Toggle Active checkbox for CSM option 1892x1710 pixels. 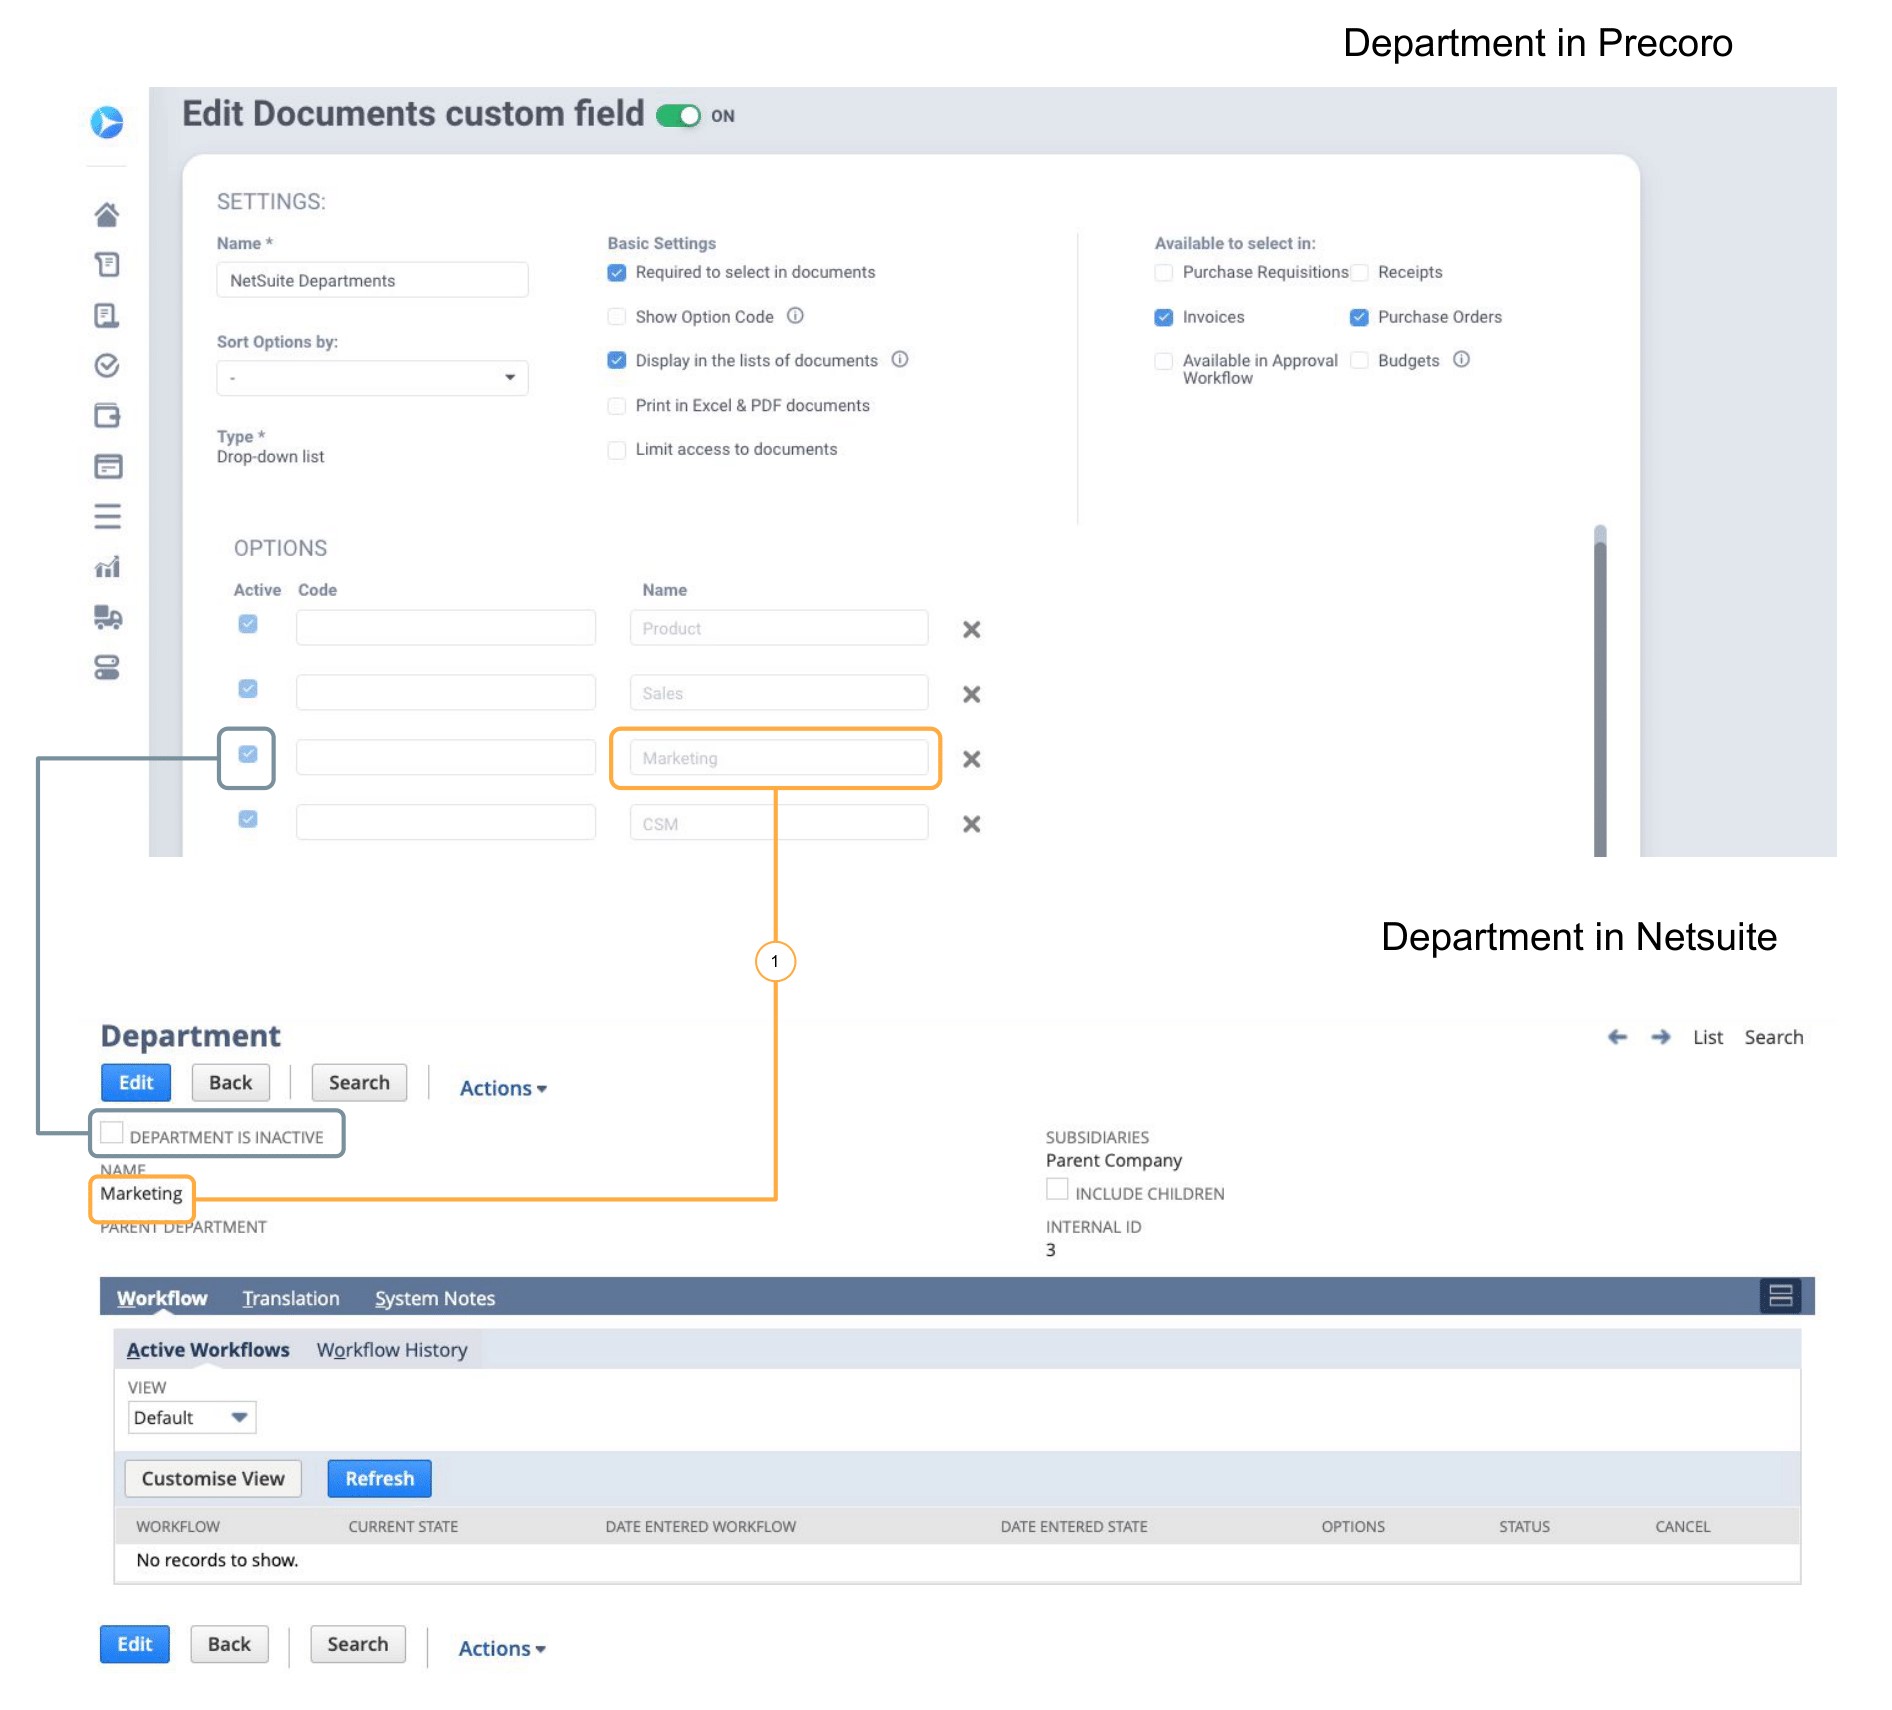248,819
